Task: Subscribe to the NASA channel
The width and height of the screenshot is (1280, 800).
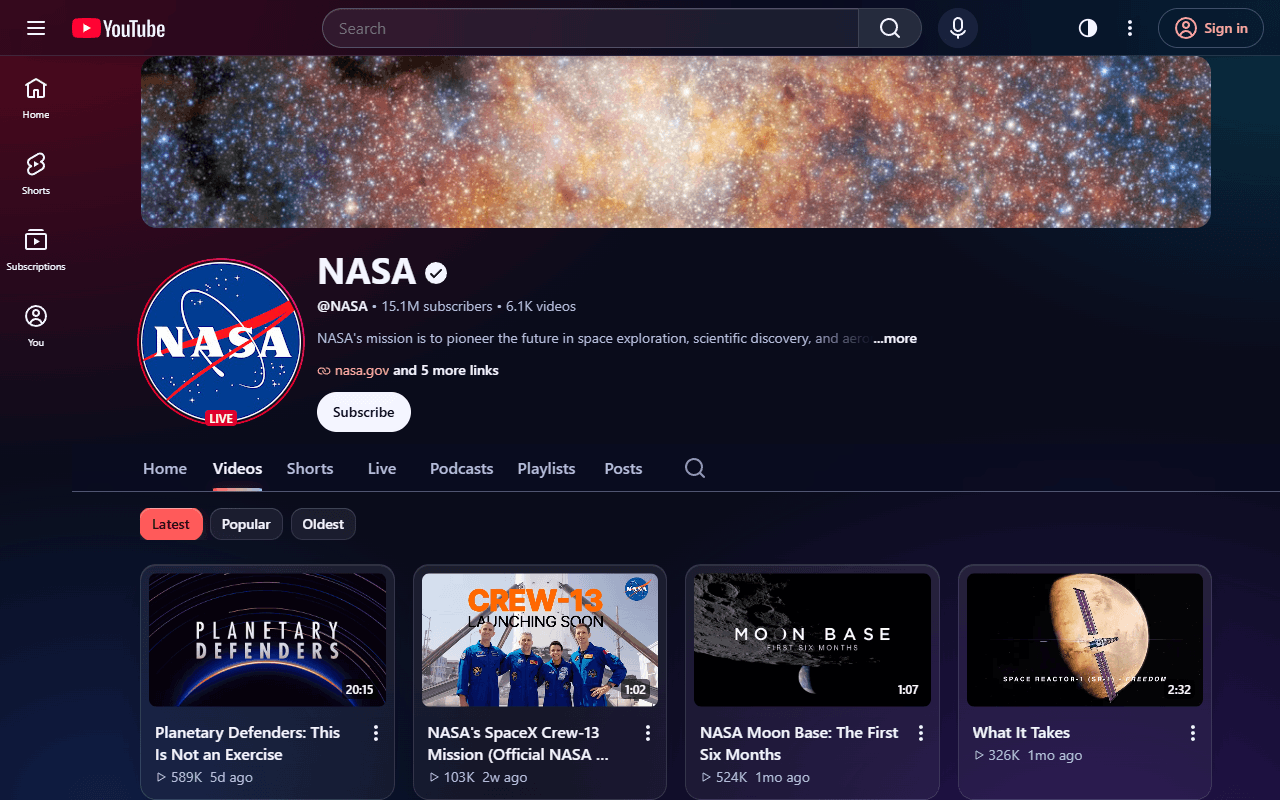Action: [x=364, y=412]
